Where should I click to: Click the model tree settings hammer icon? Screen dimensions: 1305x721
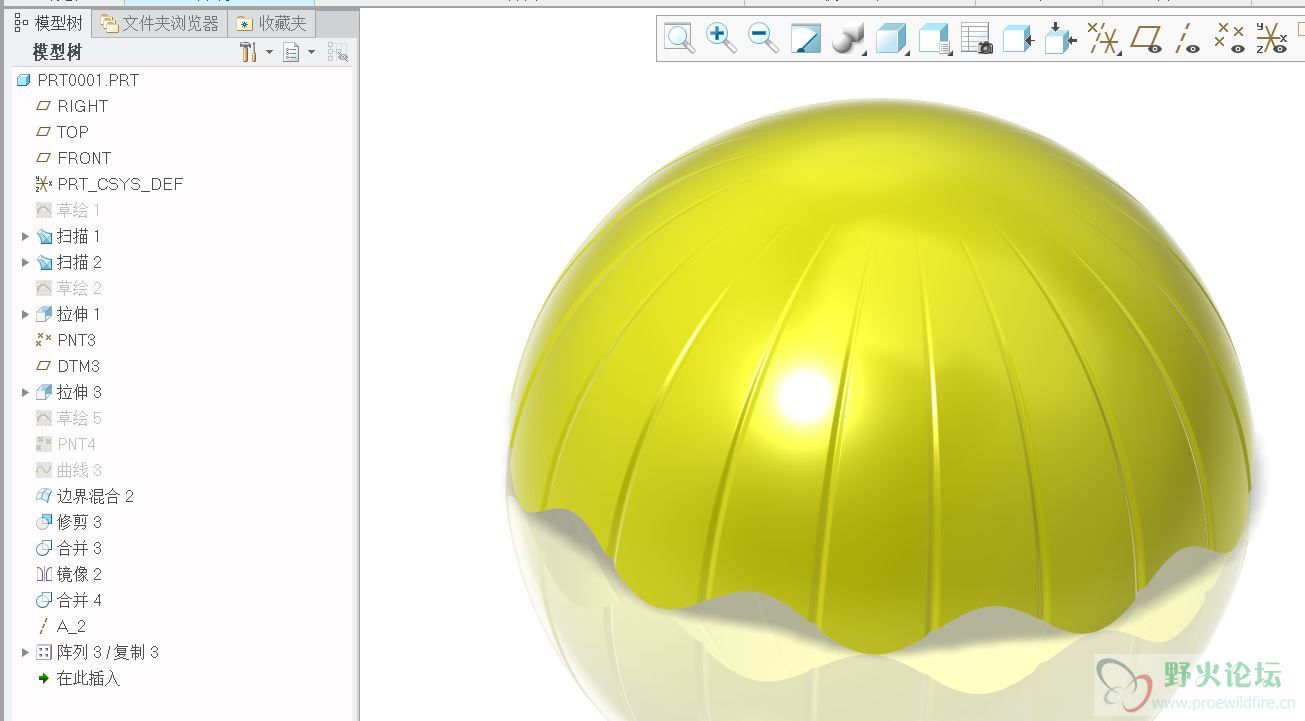249,52
